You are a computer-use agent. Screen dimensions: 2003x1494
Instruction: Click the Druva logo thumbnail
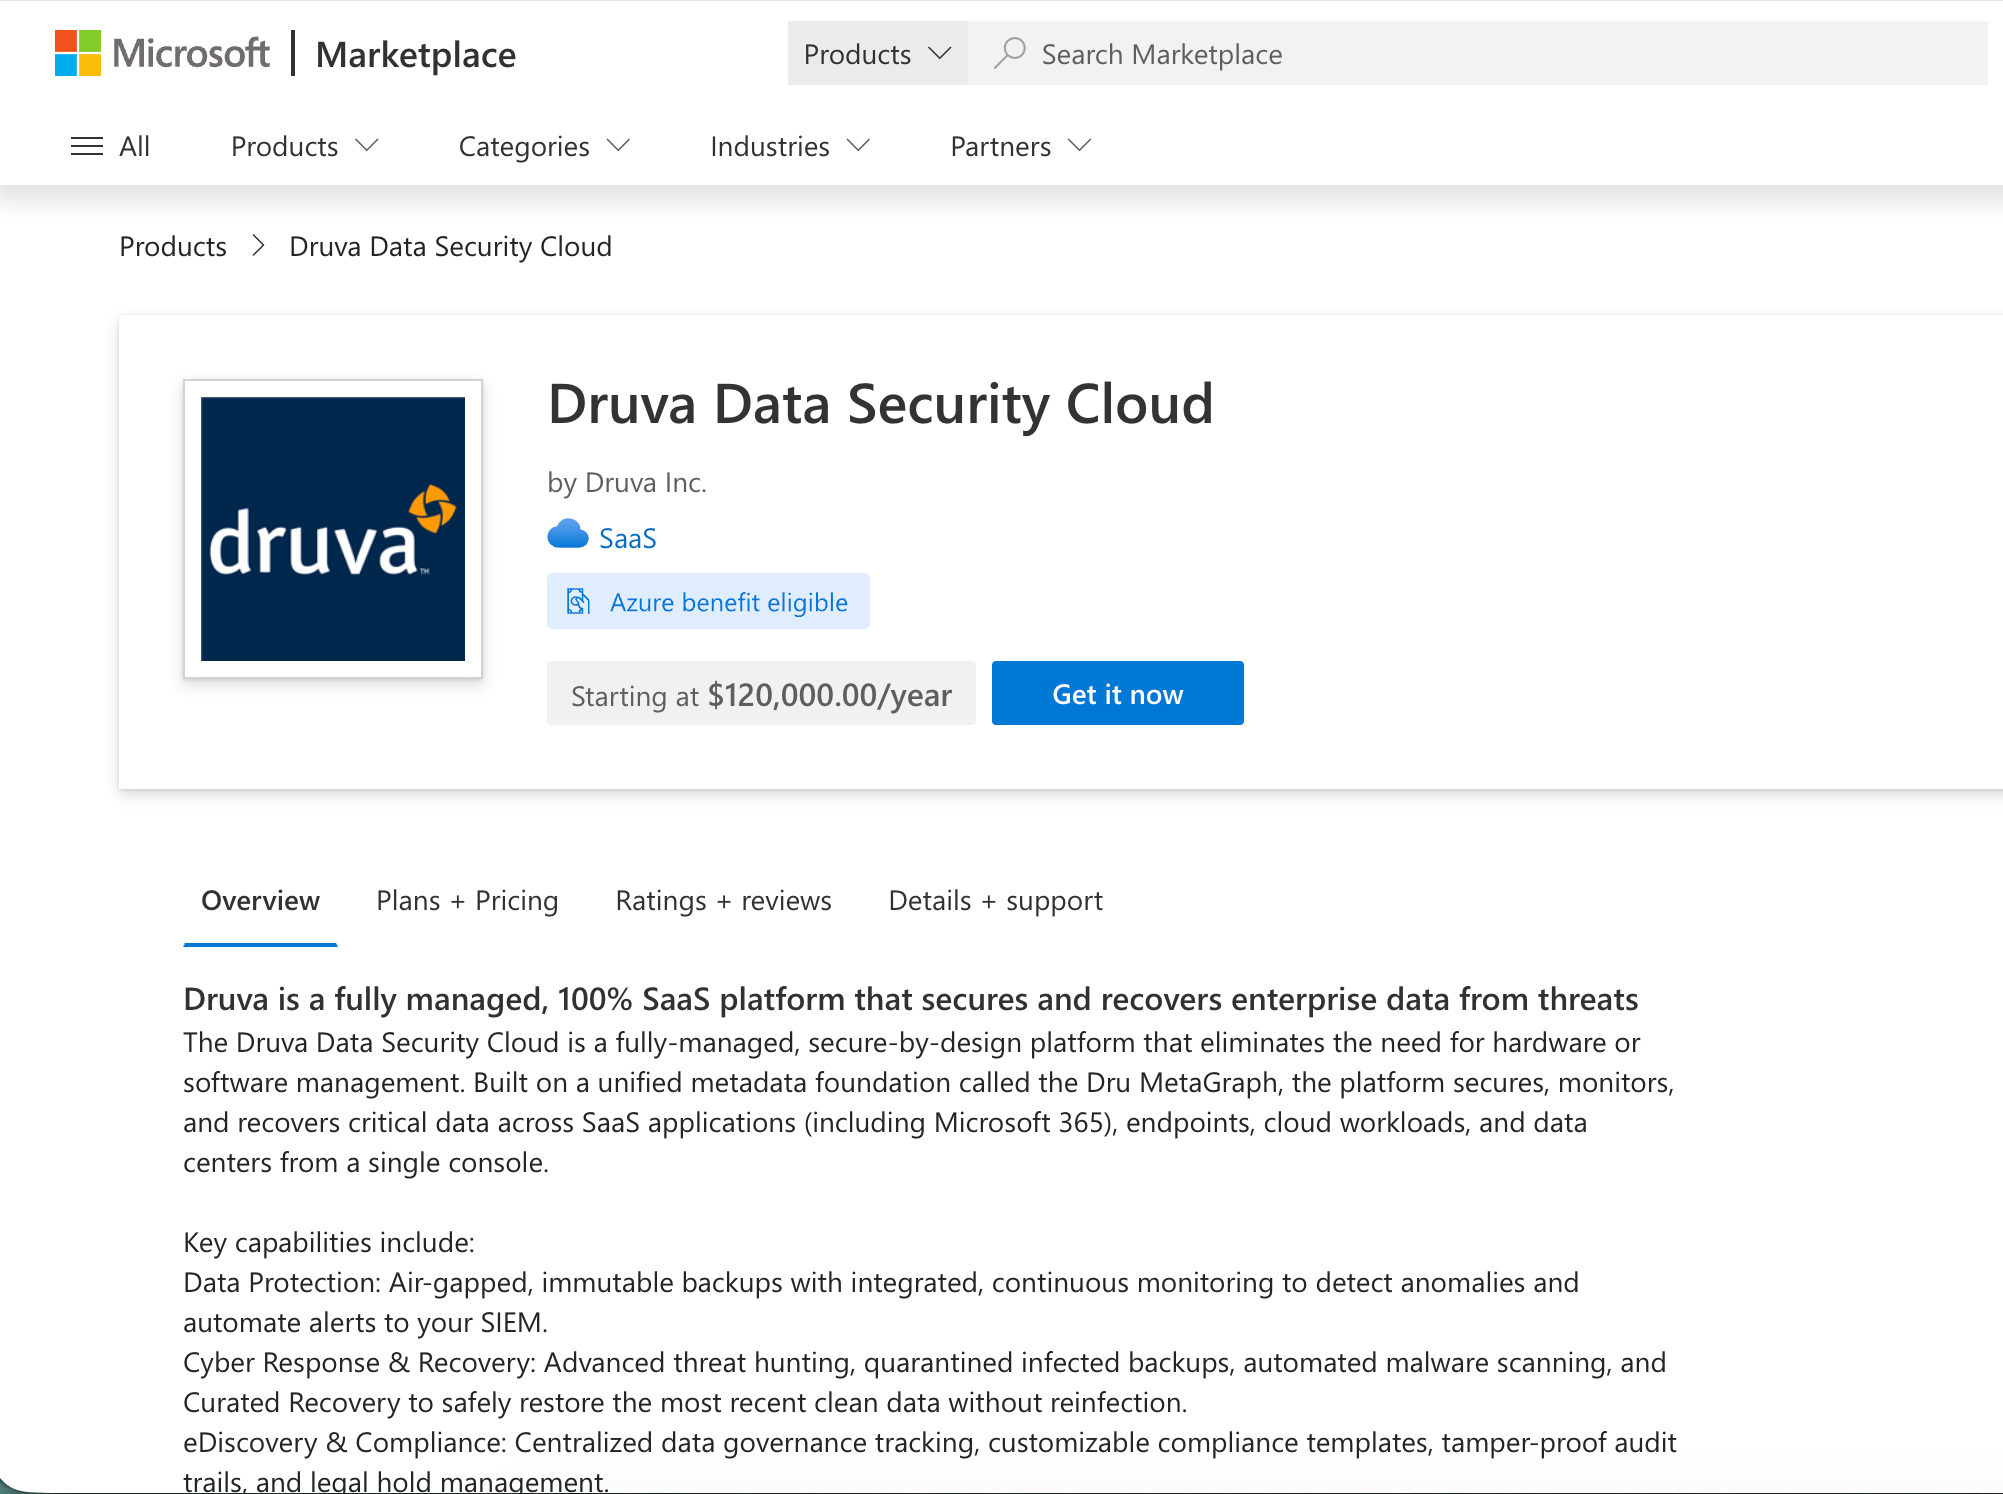click(x=333, y=529)
